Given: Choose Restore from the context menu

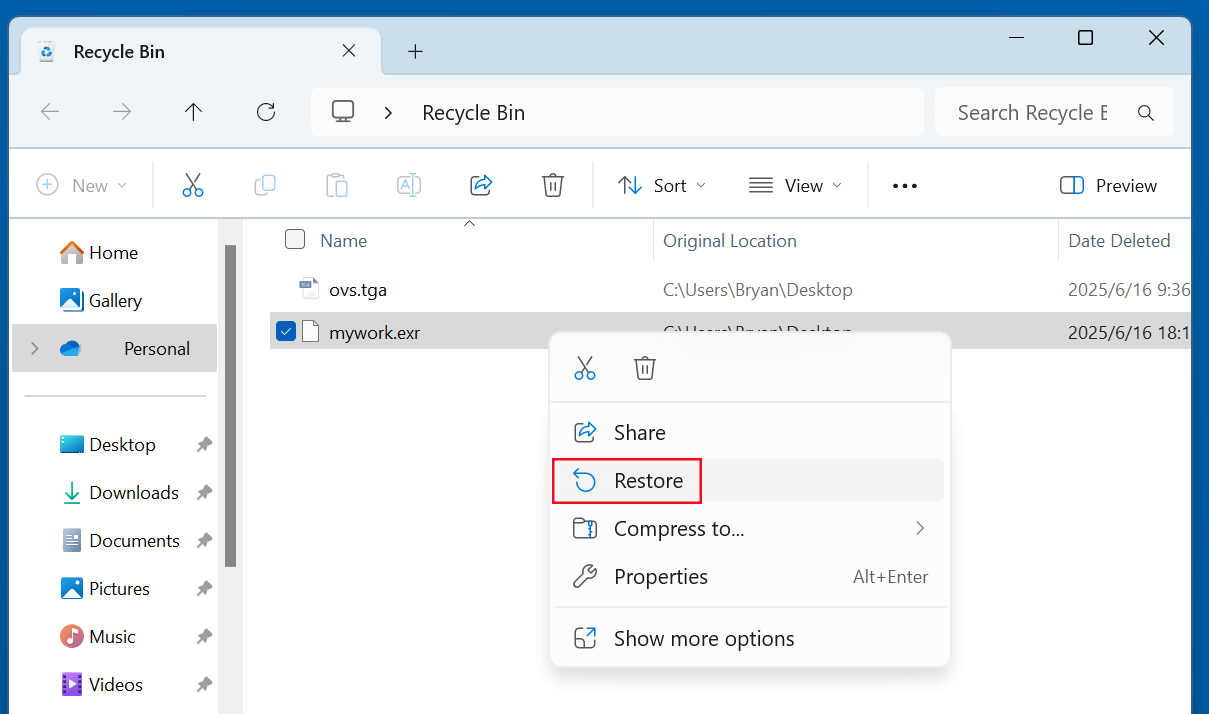Looking at the screenshot, I should pos(649,480).
